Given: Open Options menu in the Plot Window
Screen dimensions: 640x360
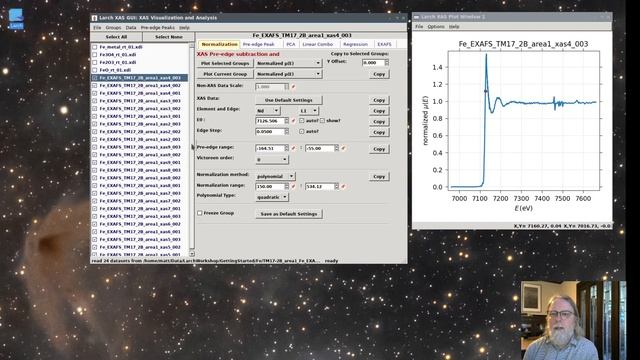Looking at the screenshot, I should (x=436, y=27).
